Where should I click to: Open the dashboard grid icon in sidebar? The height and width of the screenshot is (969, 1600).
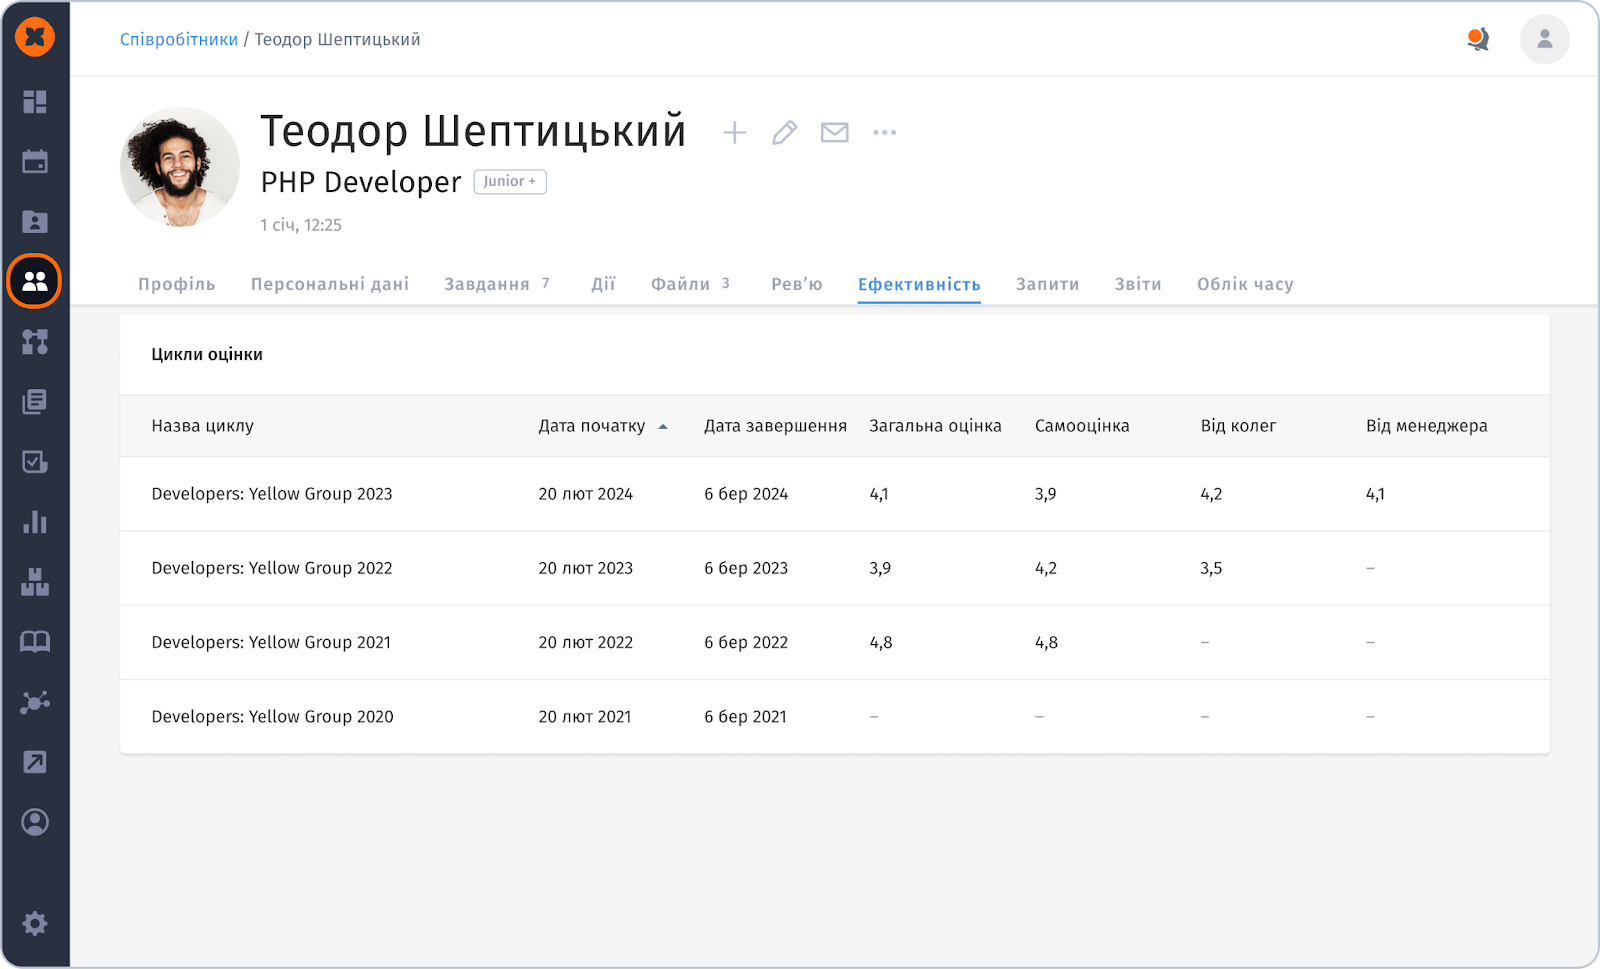[x=35, y=102]
